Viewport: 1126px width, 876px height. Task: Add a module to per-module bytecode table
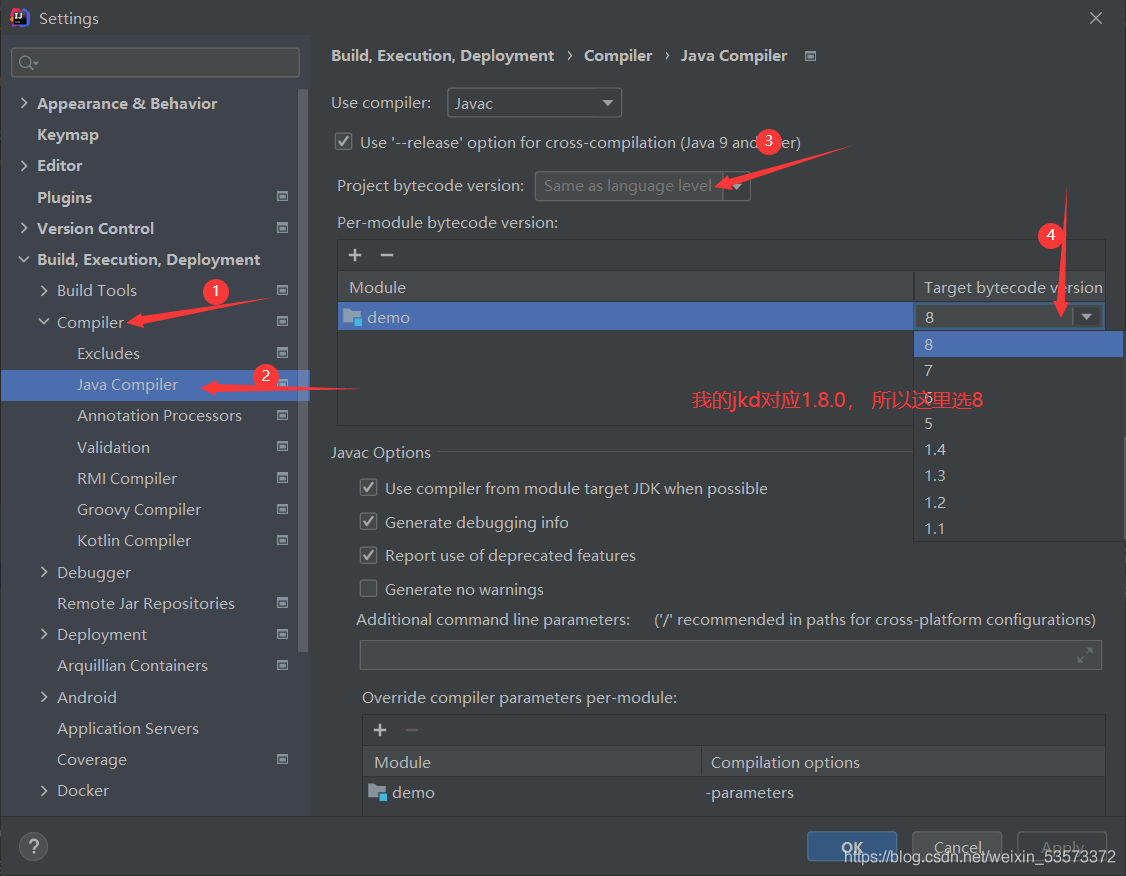coord(355,255)
